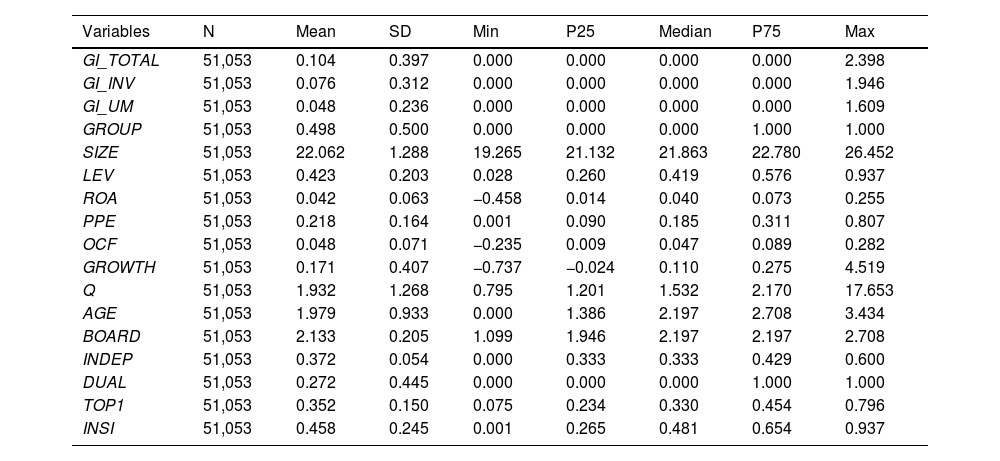This screenshot has height=461, width=1000.
Task: Select the Q max value 17.653
Action: point(869,291)
